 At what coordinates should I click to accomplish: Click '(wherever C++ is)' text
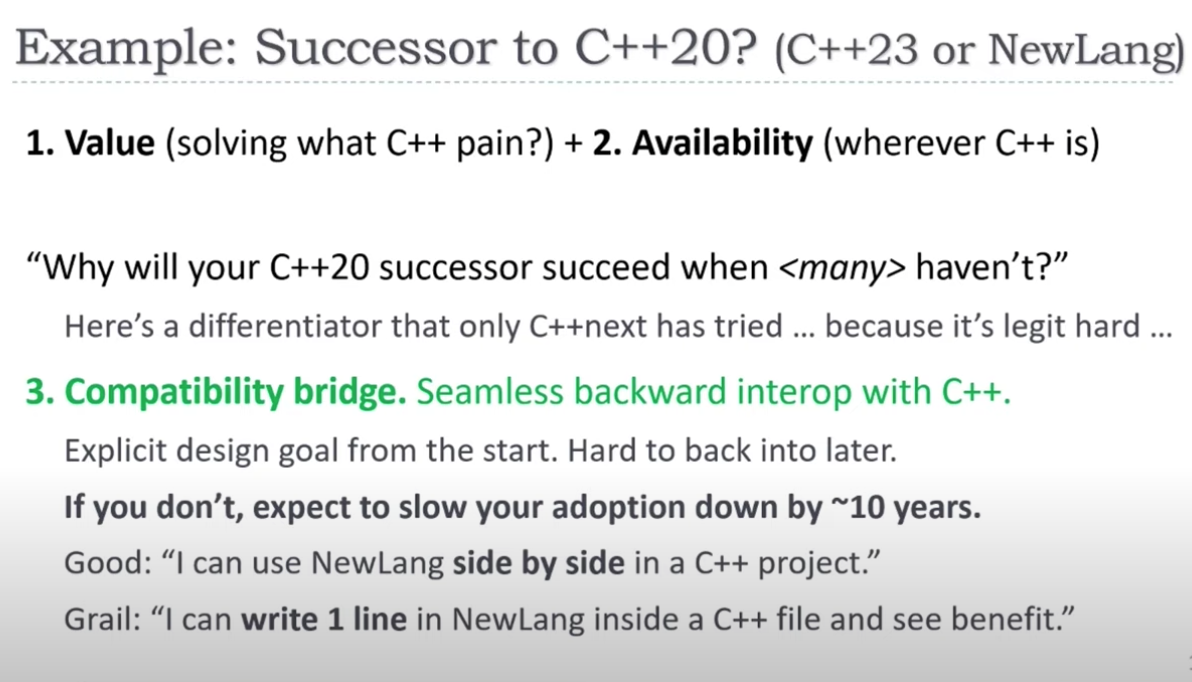coord(962,143)
